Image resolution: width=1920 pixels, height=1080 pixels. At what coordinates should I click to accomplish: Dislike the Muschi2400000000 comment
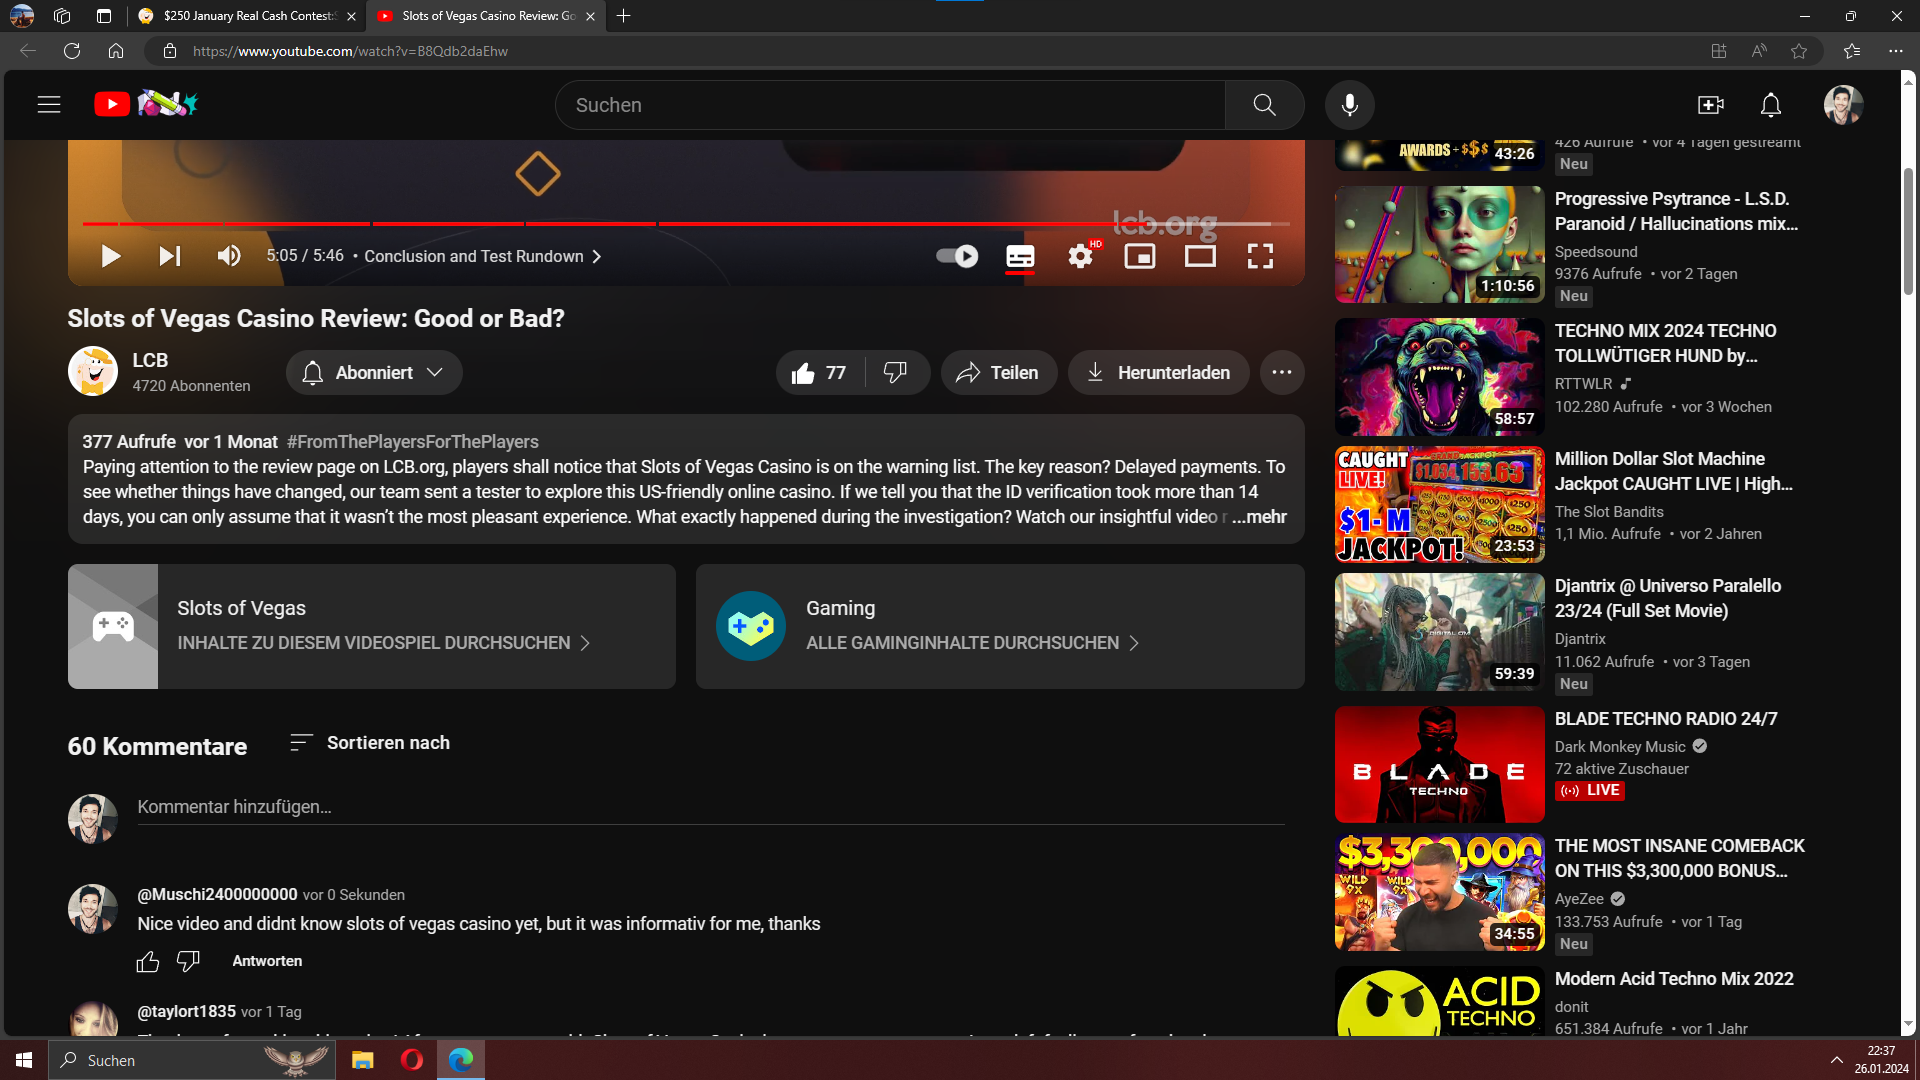tap(188, 961)
